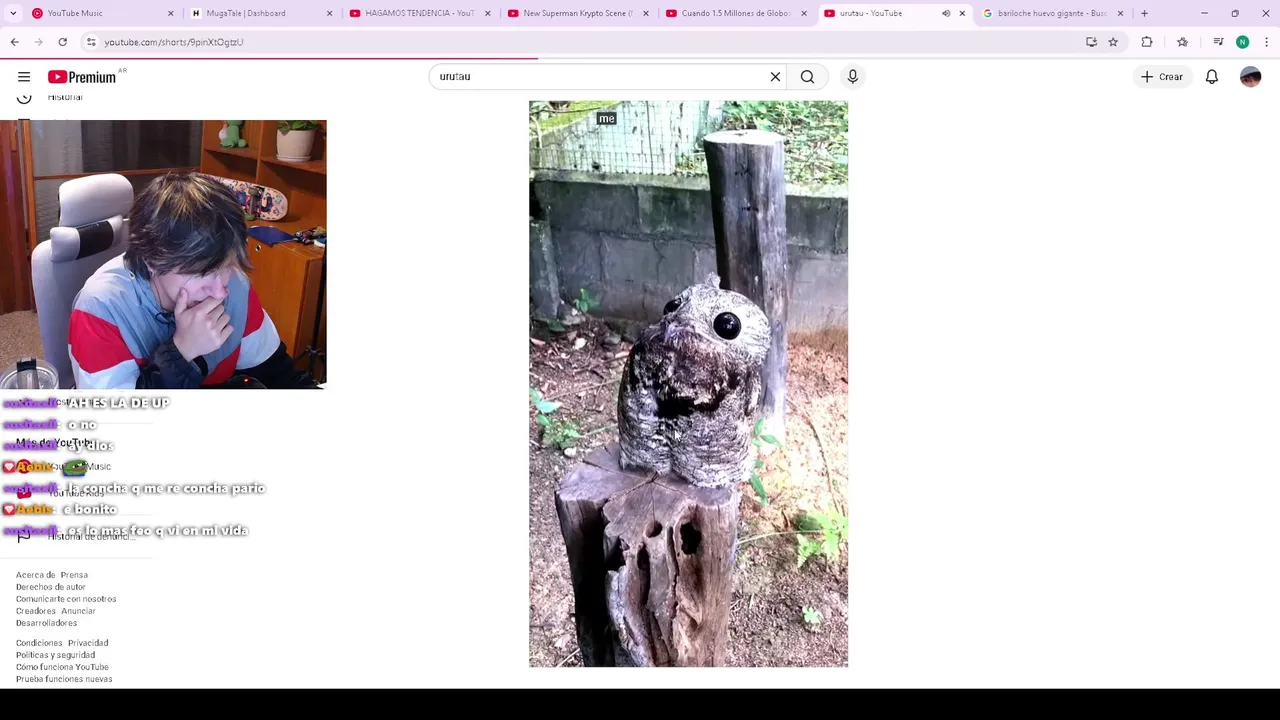Open Políticas y seguridad link
This screenshot has height=720, width=1280.
pos(55,655)
